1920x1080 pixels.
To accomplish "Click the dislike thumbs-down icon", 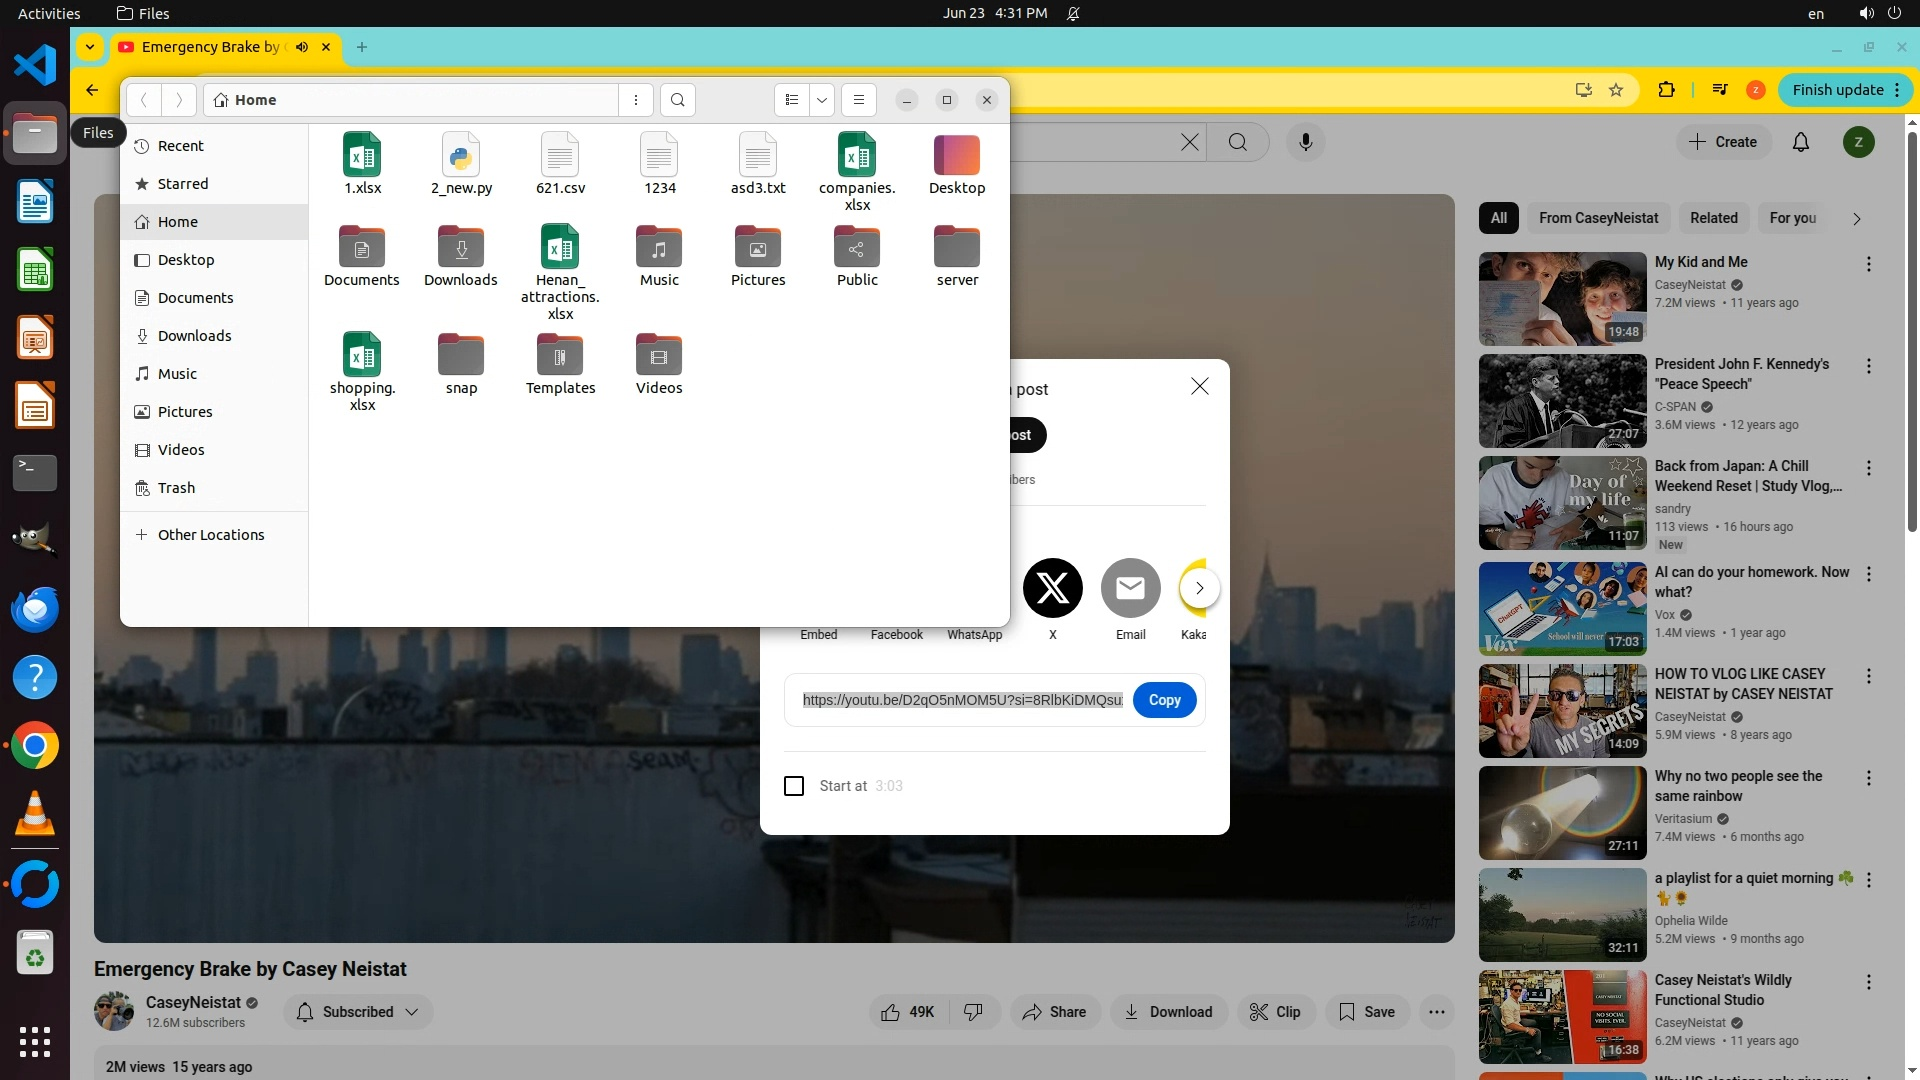I will pyautogui.click(x=973, y=1012).
